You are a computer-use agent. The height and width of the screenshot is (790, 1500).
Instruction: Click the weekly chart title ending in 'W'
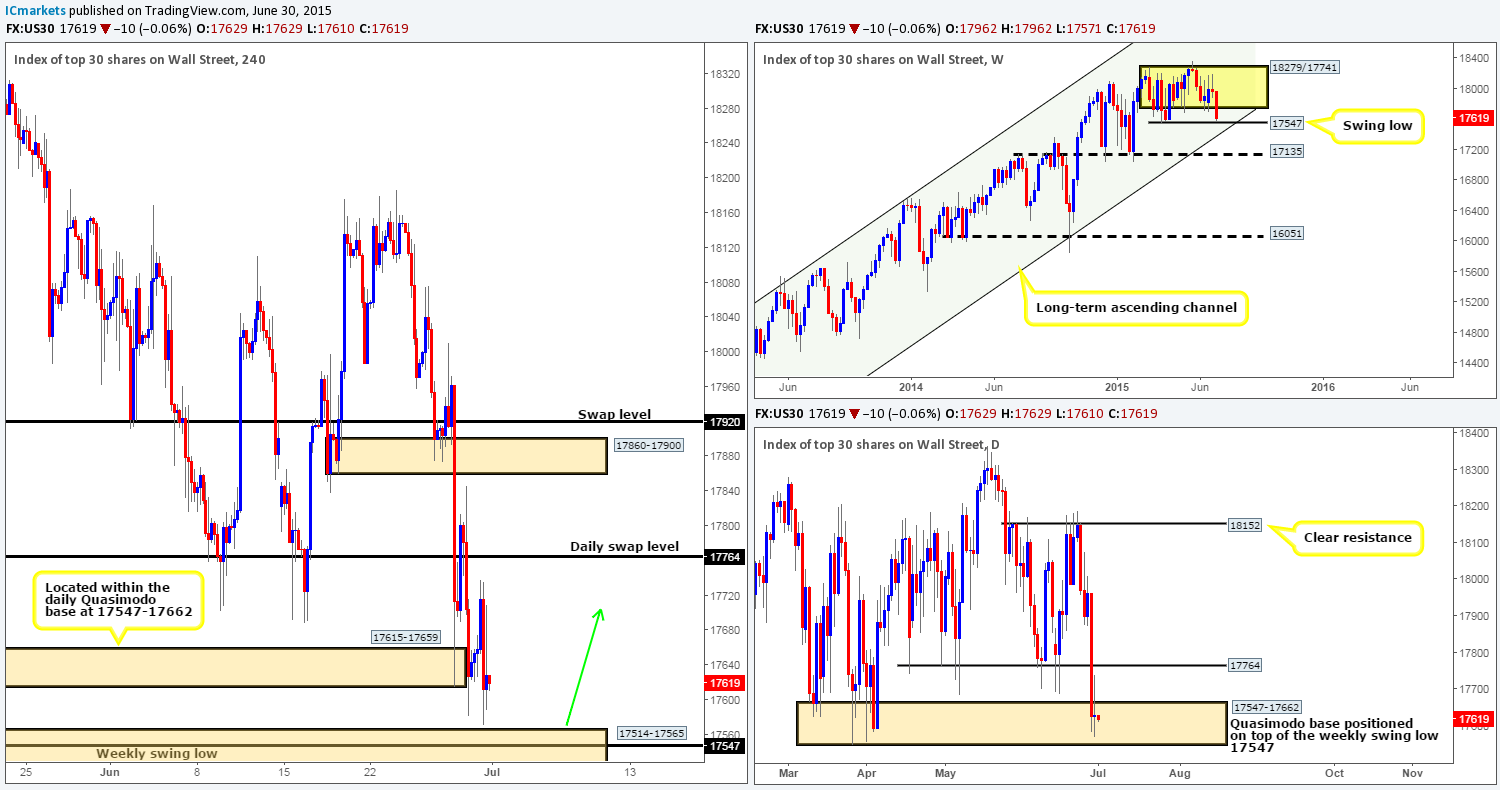click(882, 59)
